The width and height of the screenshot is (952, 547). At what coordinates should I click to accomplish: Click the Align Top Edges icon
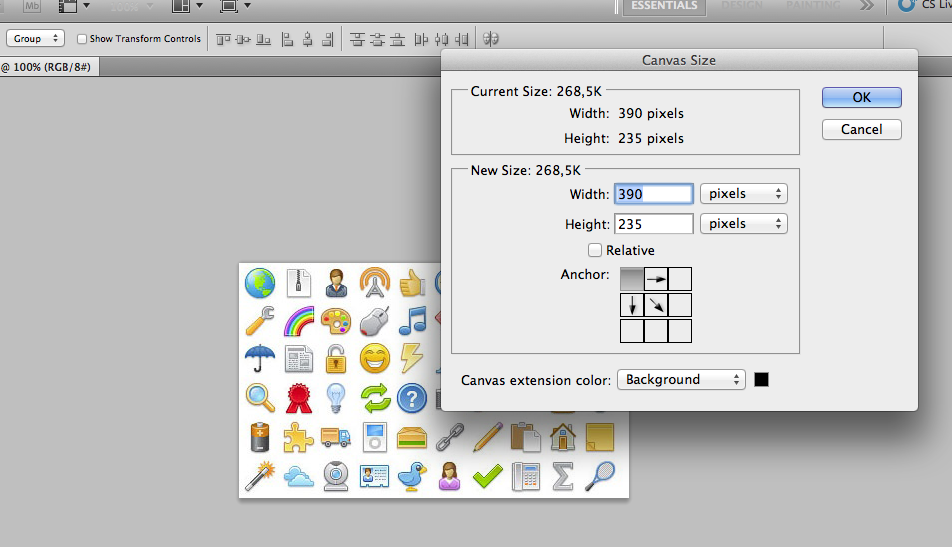point(222,39)
